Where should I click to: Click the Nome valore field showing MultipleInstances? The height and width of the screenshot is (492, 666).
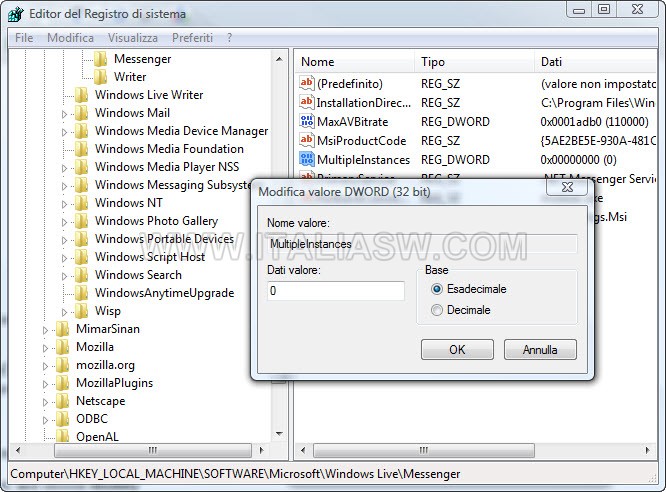[422, 244]
